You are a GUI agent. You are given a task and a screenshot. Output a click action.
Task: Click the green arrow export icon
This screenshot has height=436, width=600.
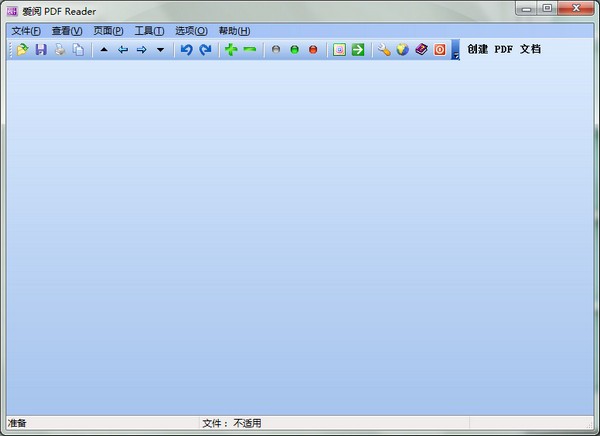point(358,50)
